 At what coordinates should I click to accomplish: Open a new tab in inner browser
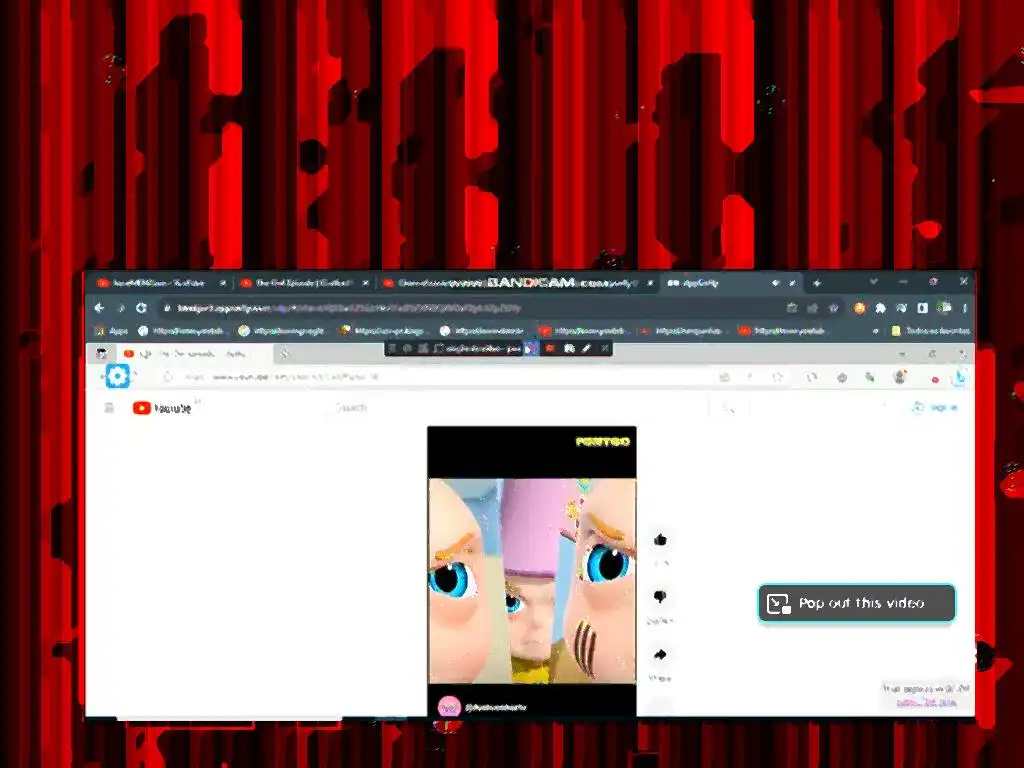click(x=284, y=354)
